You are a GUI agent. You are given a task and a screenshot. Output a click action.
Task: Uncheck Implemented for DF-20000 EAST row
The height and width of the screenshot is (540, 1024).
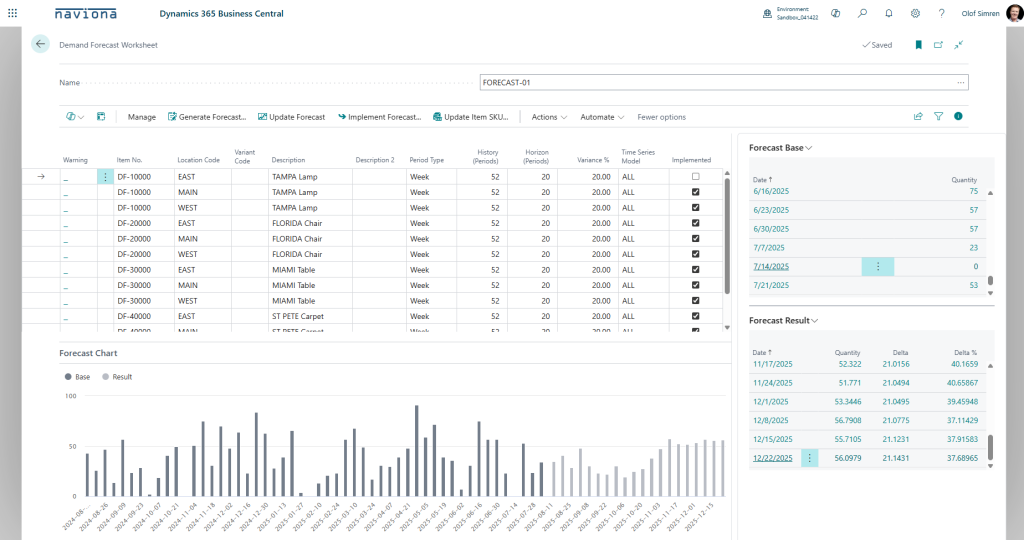(x=696, y=223)
